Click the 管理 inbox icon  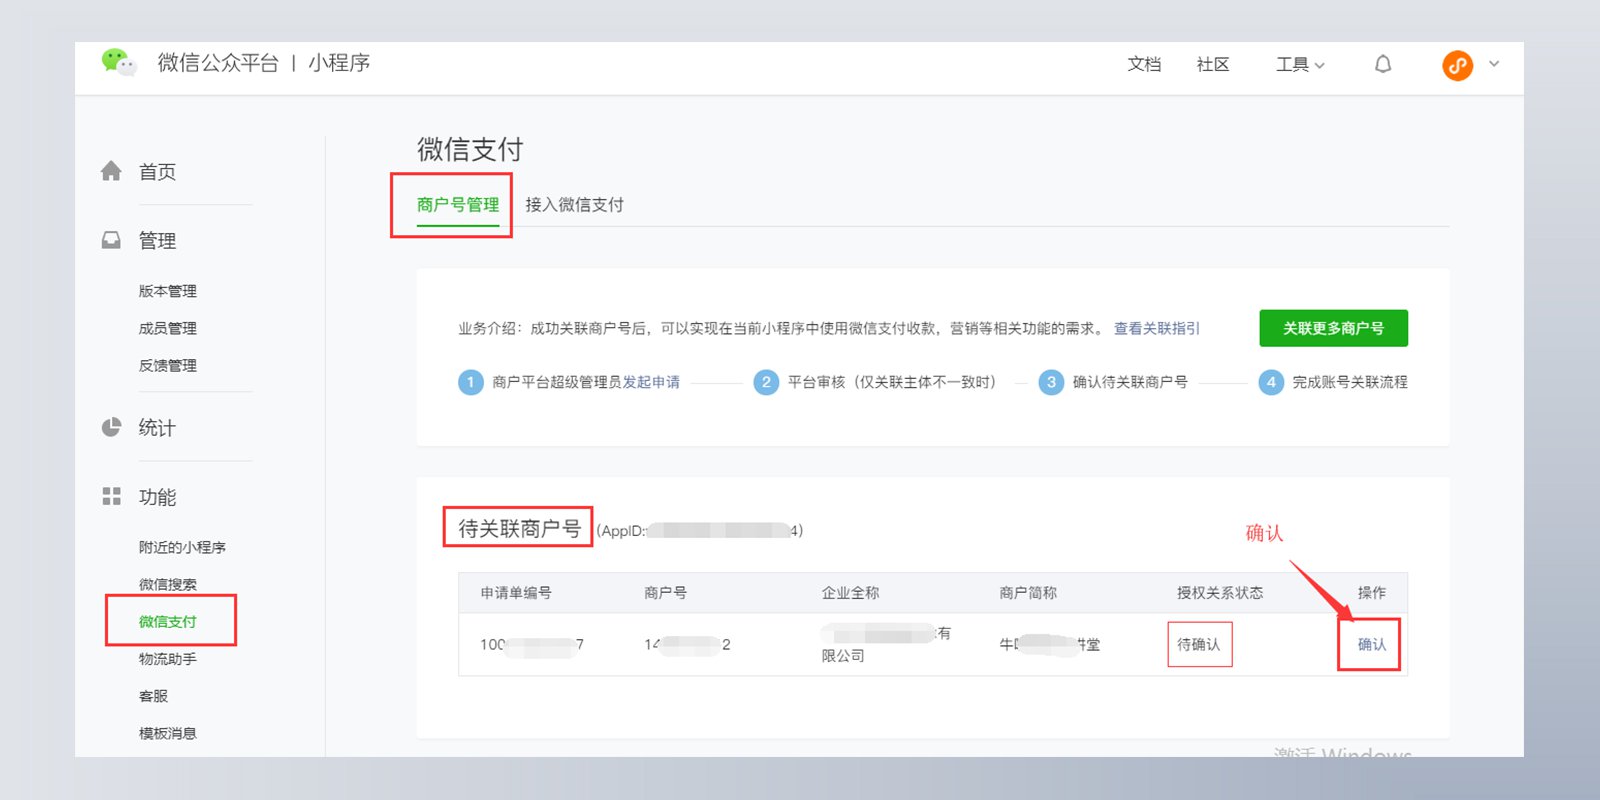click(111, 240)
